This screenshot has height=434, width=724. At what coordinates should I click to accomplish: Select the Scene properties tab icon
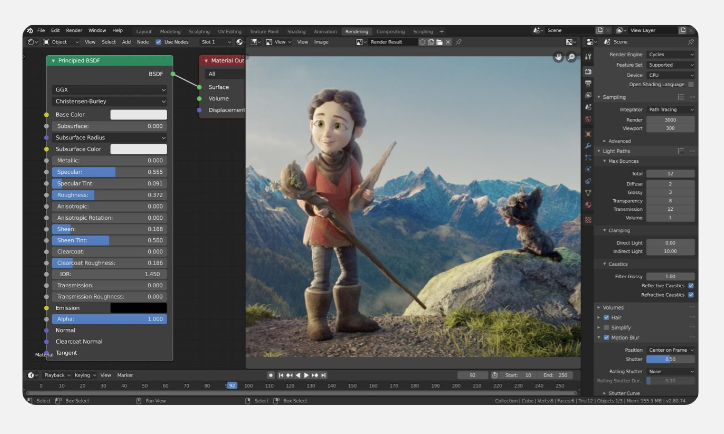point(588,107)
